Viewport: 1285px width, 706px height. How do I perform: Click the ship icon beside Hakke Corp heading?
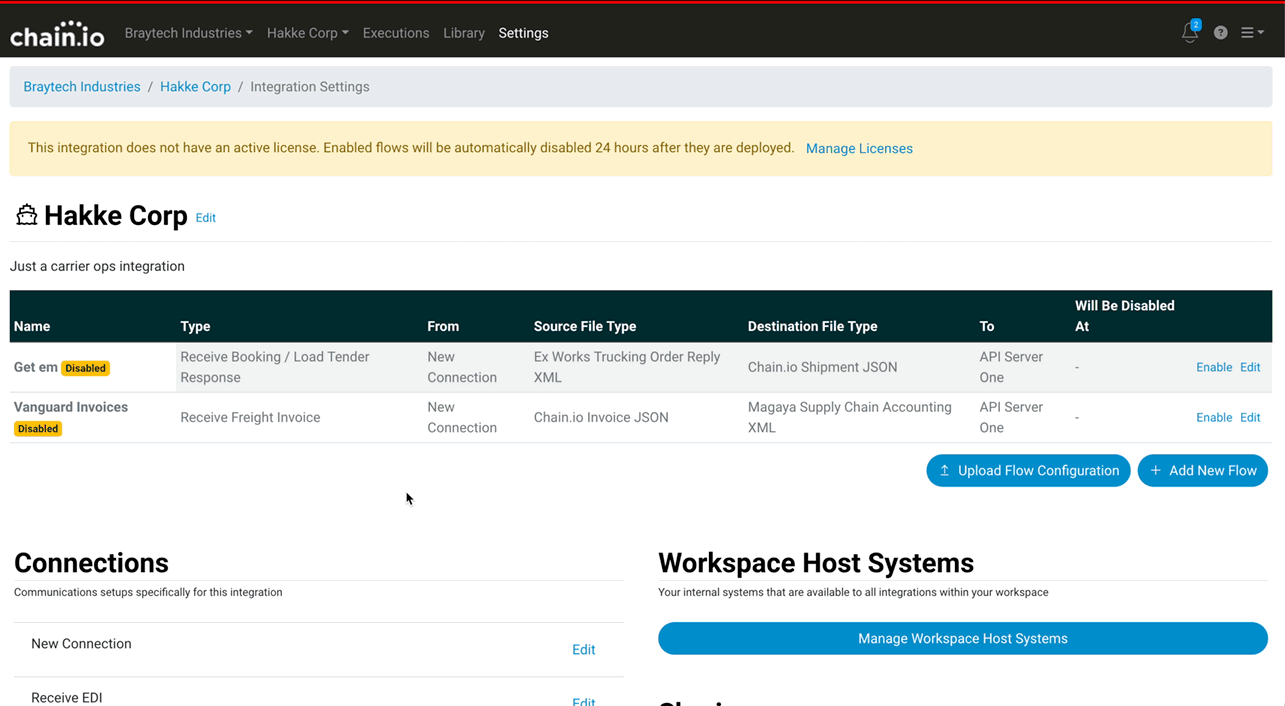pos(27,215)
